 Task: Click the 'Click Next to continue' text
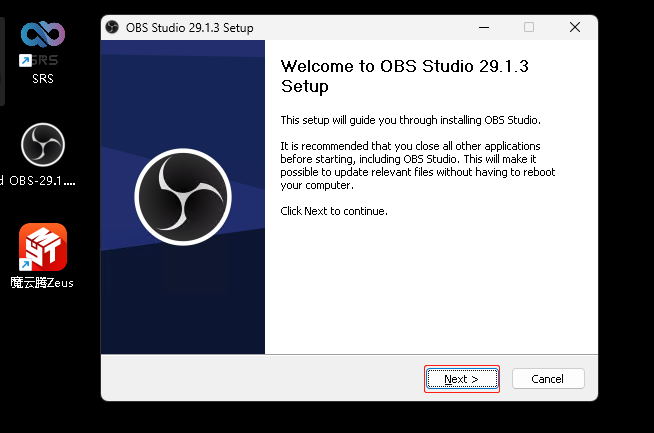(334, 211)
